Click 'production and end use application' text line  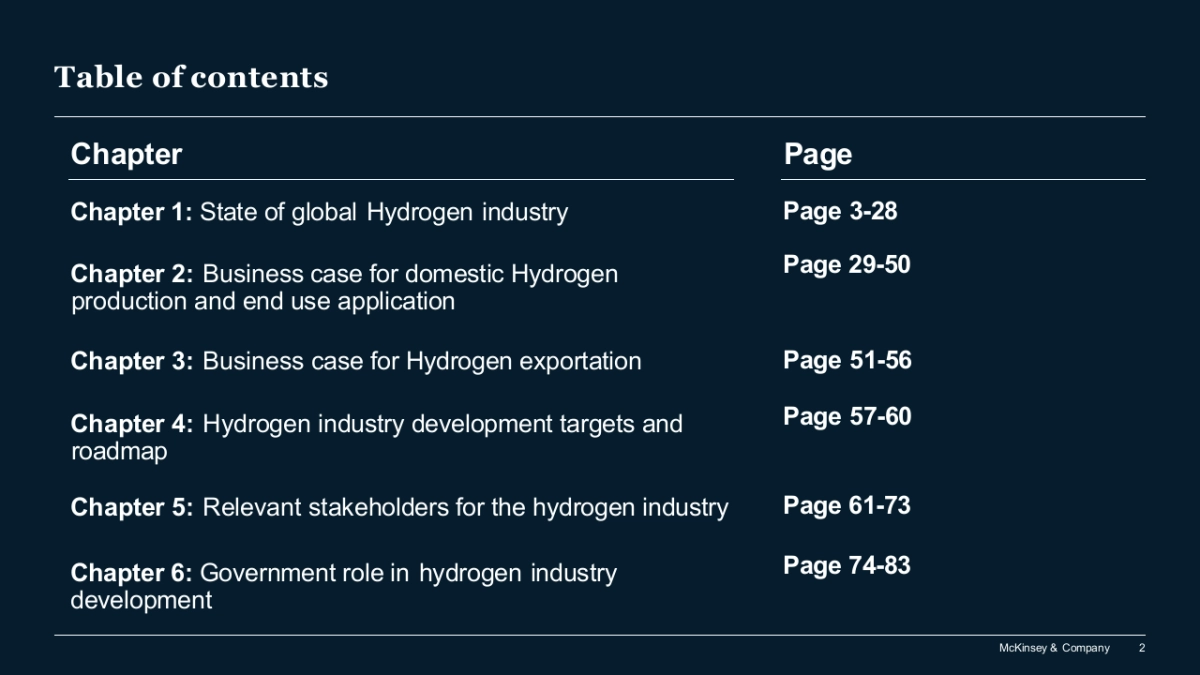tap(263, 301)
